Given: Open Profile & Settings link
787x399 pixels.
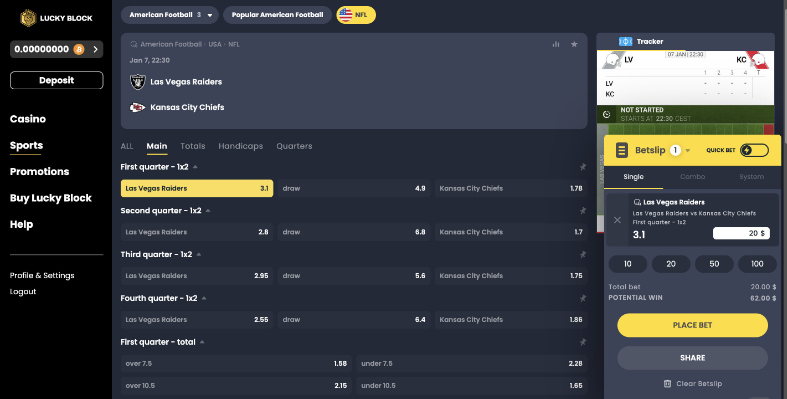Looking at the screenshot, I should 42,276.
